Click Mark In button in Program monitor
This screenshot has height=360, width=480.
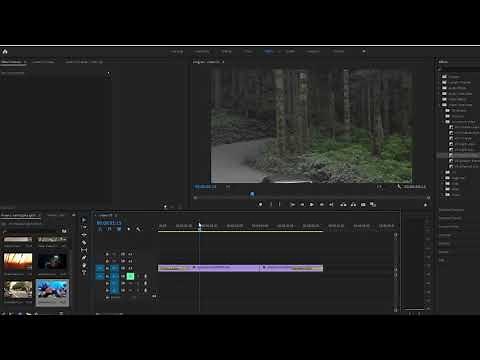coord(271,204)
